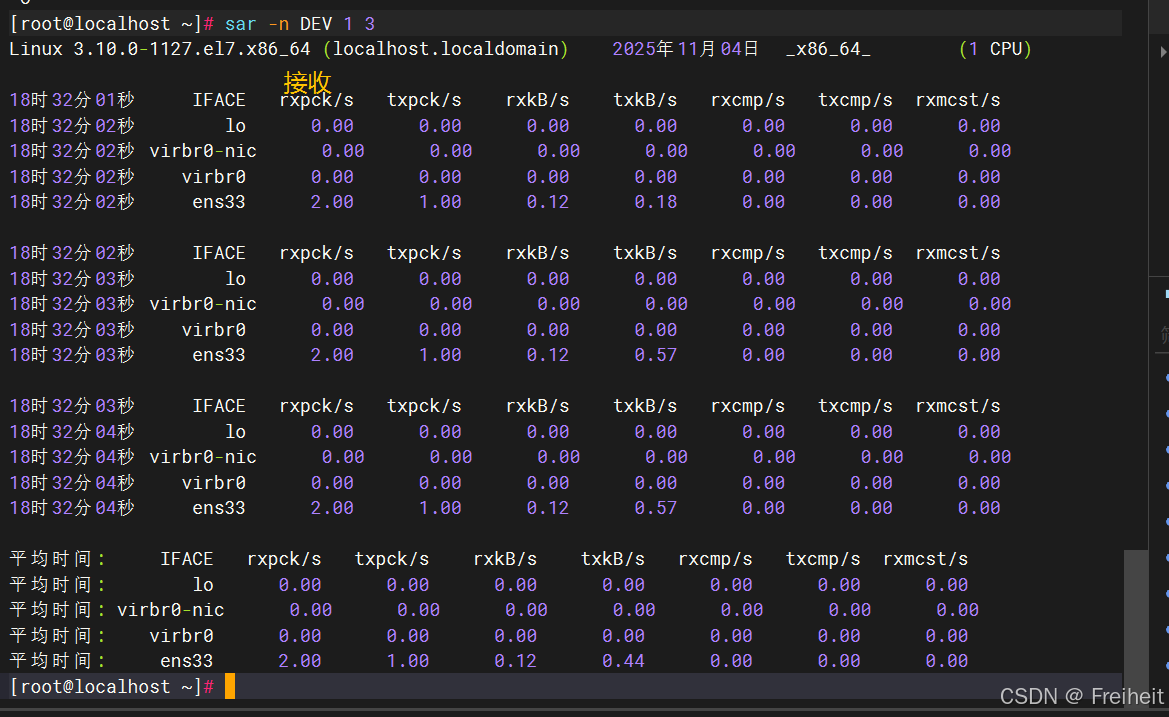This screenshot has height=717, width=1169.
Task: Click the 'sar' command word in the first line
Action: (240, 24)
